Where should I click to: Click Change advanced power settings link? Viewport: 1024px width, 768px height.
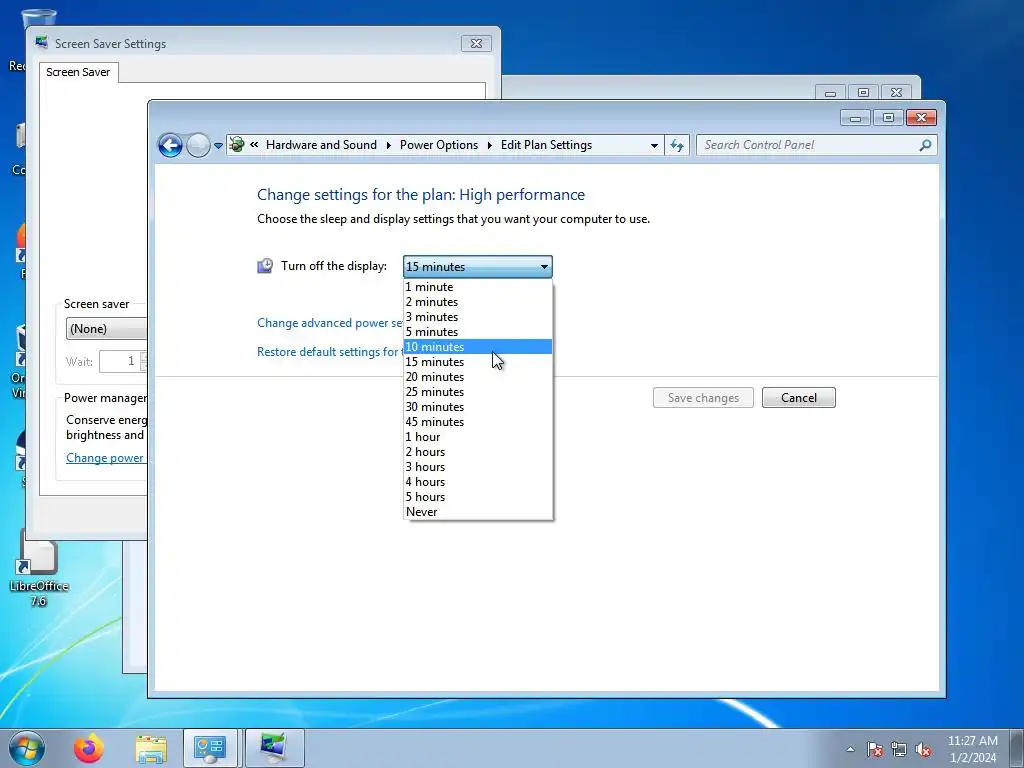(x=330, y=323)
